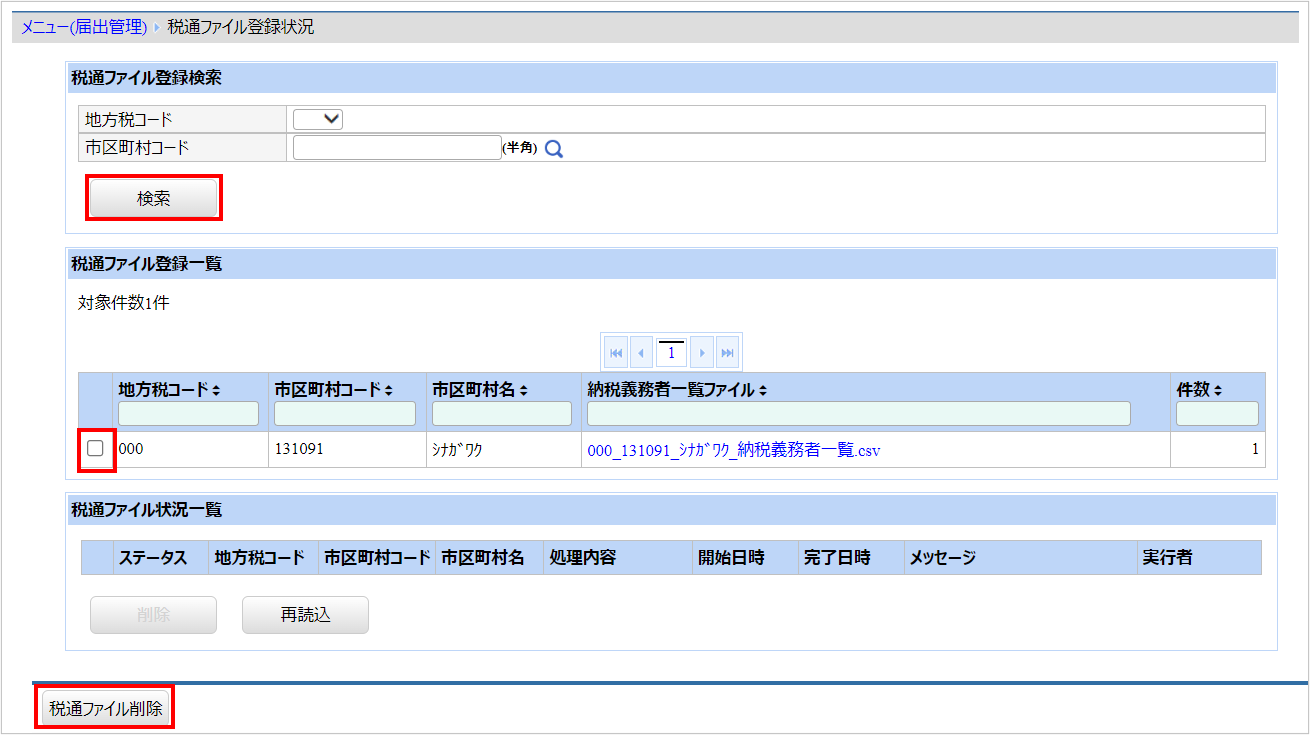Sort by 市区町村名 column arrows
The width and height of the screenshot is (1310, 735).
pyautogui.click(x=523, y=390)
